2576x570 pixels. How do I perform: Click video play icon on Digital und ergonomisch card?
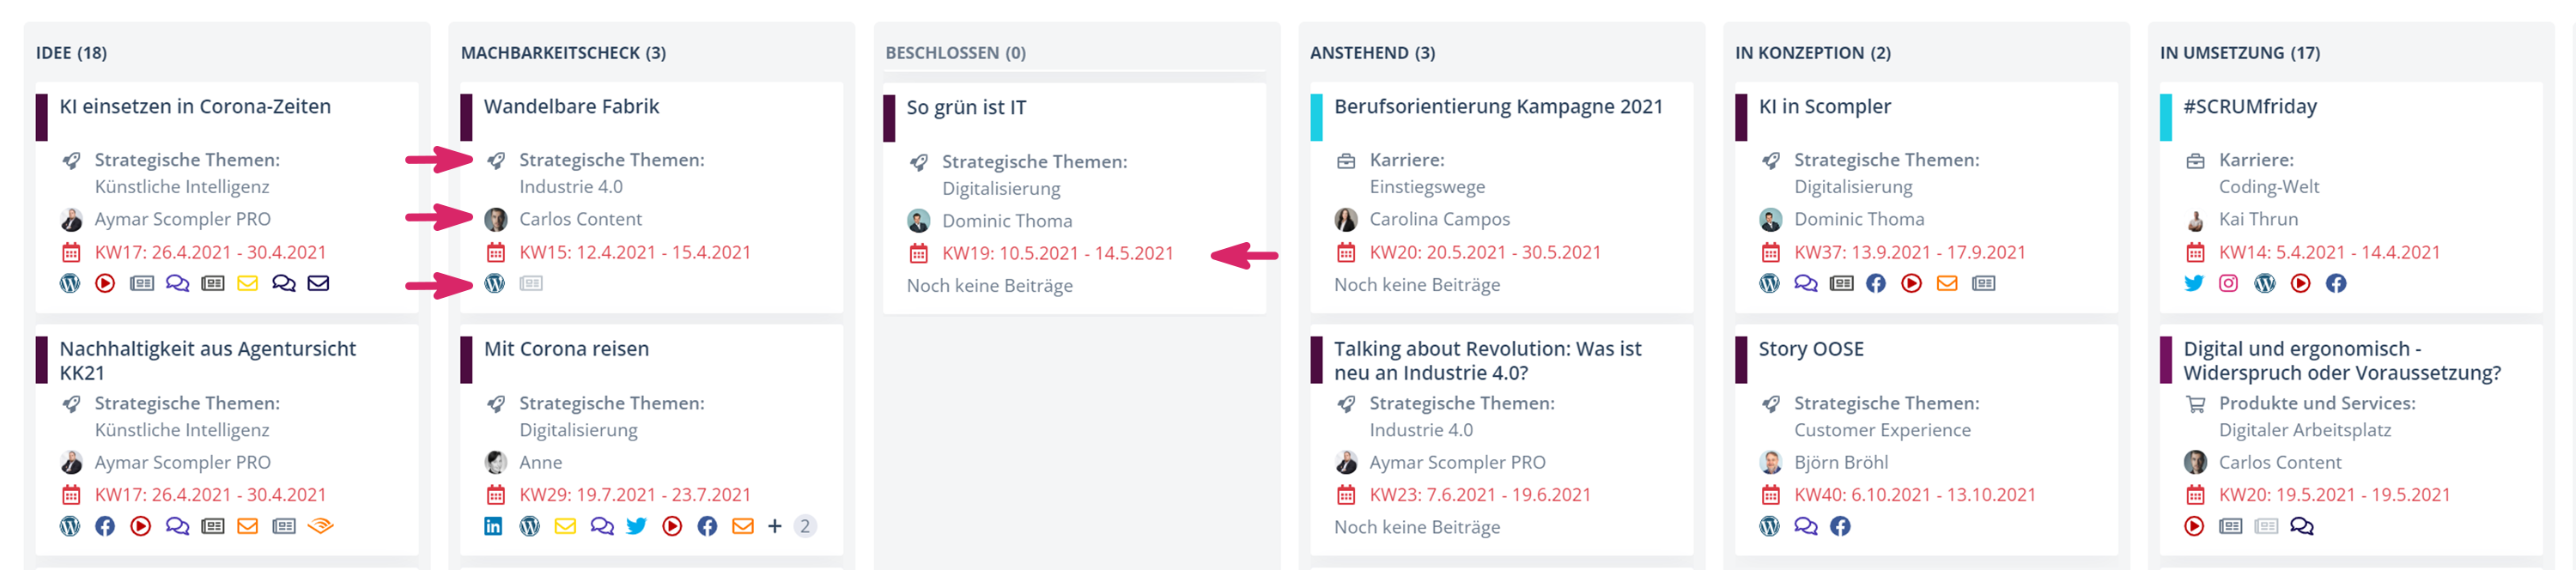(x=2194, y=526)
